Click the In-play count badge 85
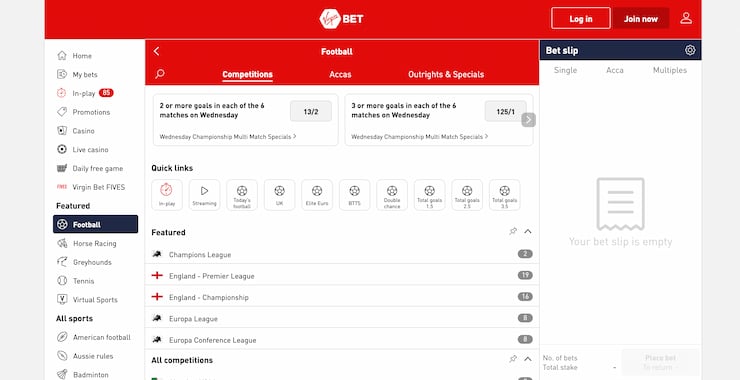The image size is (740, 380). pos(106,93)
